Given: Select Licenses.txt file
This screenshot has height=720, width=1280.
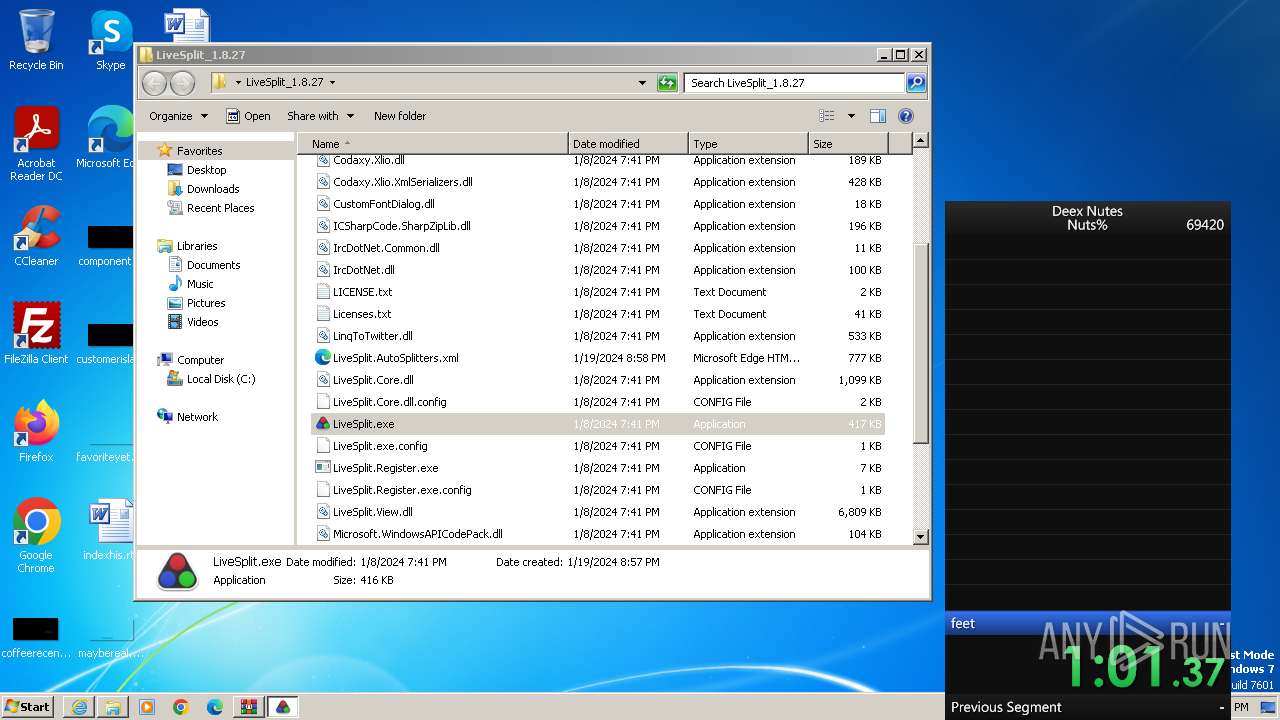Looking at the screenshot, I should (598, 314).
